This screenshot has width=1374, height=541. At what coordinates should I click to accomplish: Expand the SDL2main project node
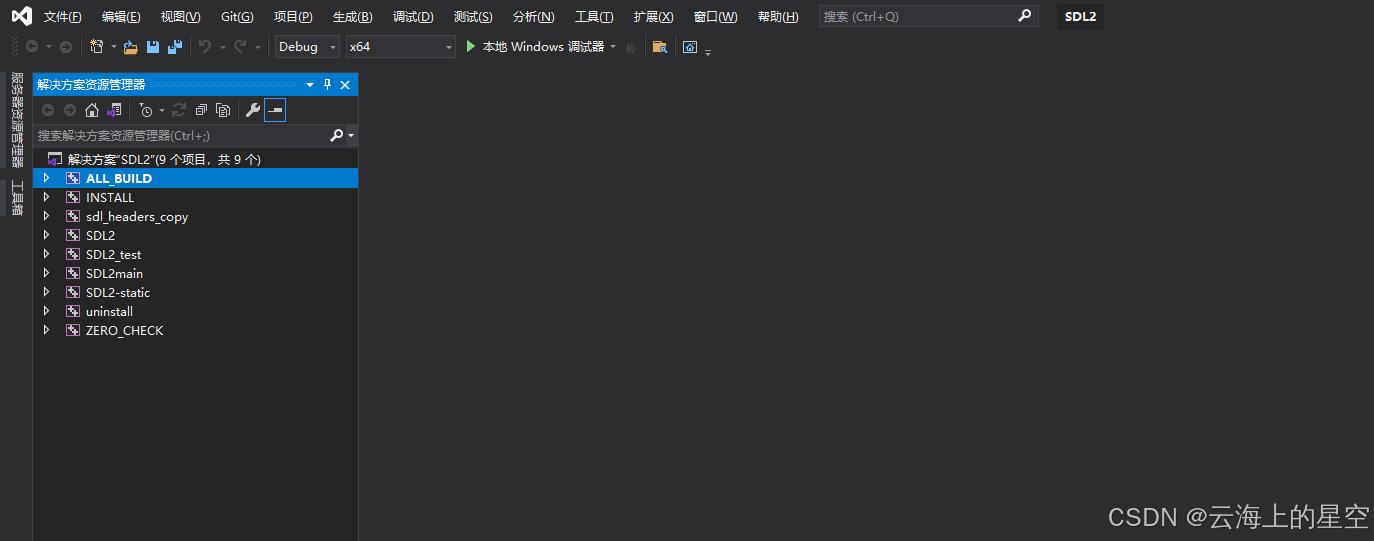[x=46, y=273]
